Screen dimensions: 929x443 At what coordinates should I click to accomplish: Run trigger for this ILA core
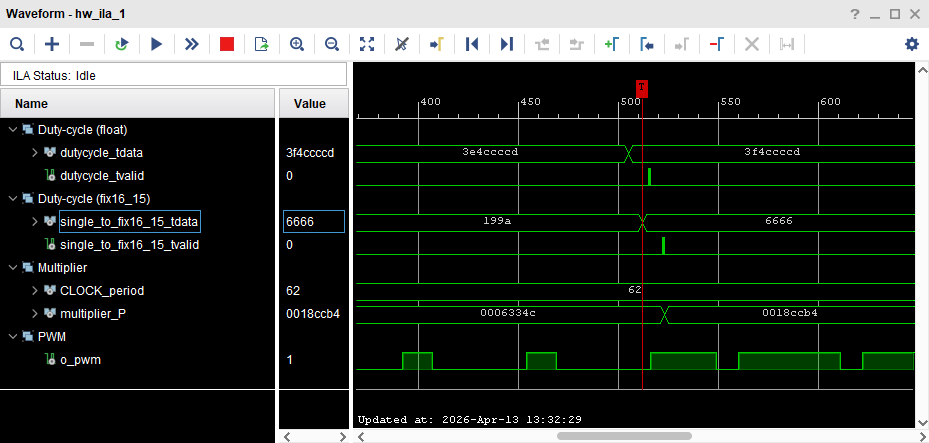coord(156,44)
